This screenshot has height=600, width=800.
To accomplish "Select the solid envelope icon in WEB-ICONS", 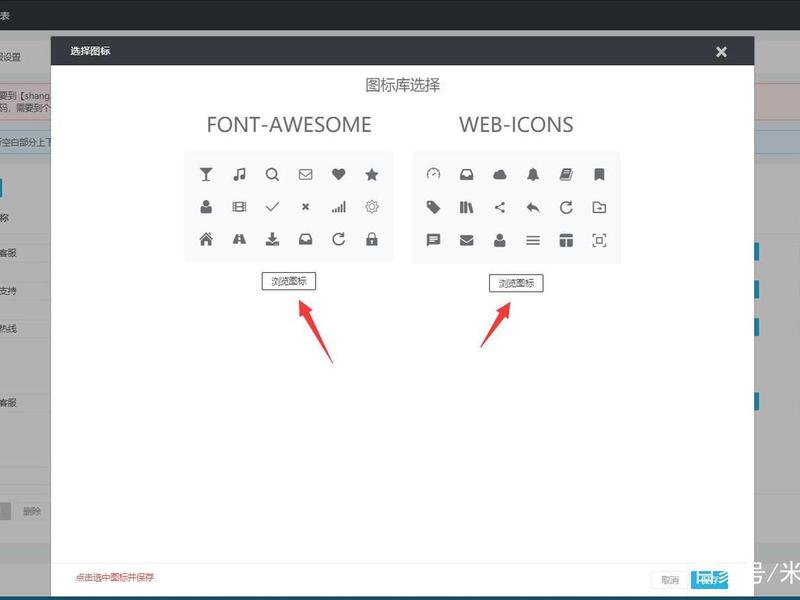I will [x=466, y=240].
